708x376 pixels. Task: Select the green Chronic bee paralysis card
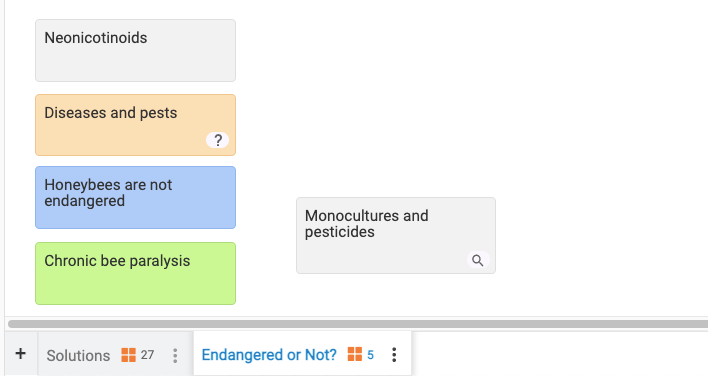click(135, 274)
